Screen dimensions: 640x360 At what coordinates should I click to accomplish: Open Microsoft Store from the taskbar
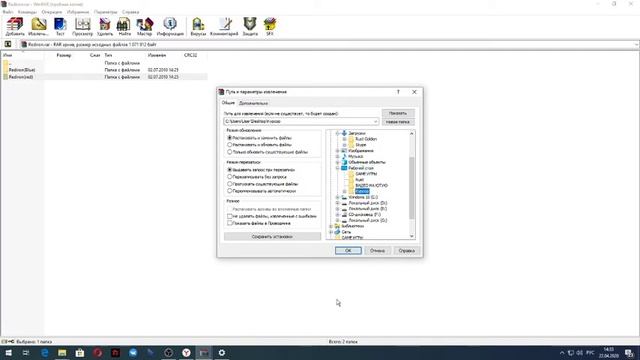pos(80,353)
